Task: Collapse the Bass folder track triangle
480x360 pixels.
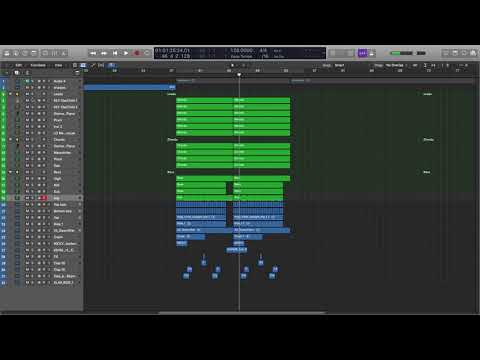Action: click(10, 172)
